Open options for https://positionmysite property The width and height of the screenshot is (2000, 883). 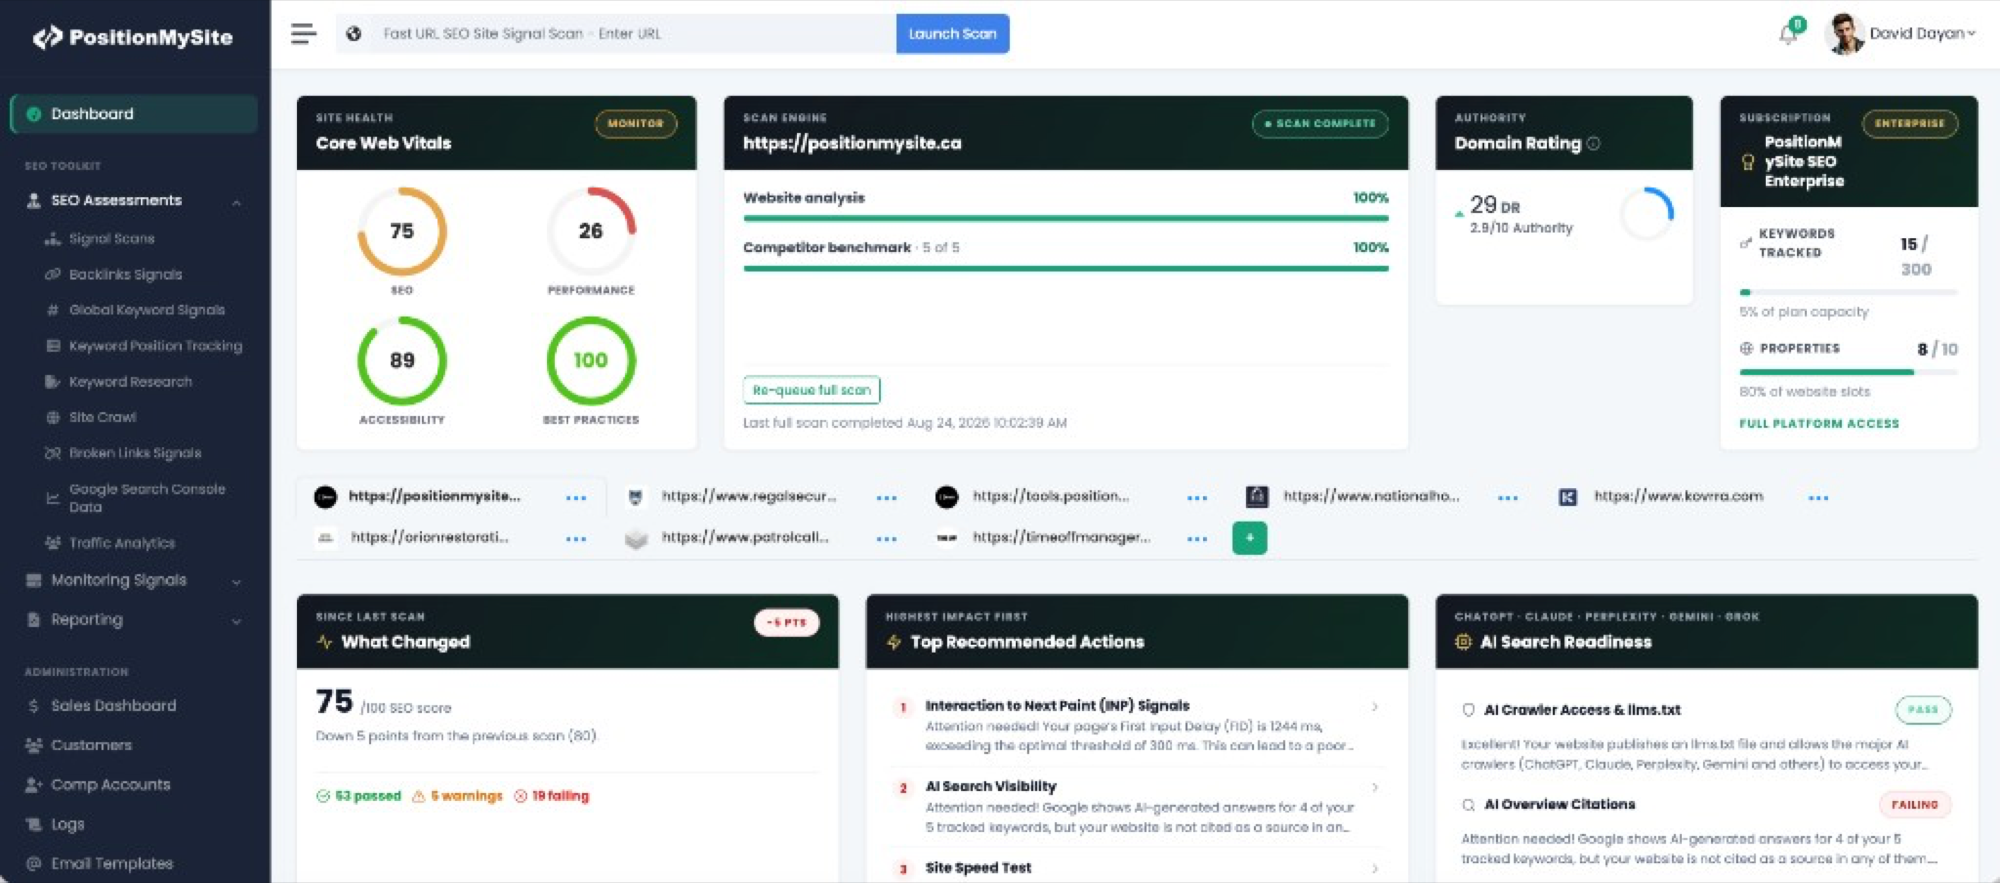576,497
